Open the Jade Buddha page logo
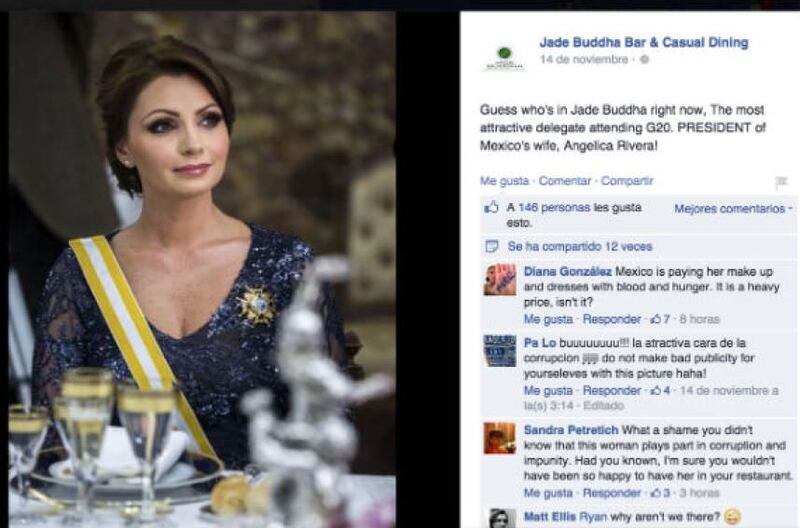800x528 pixels. coord(504,57)
